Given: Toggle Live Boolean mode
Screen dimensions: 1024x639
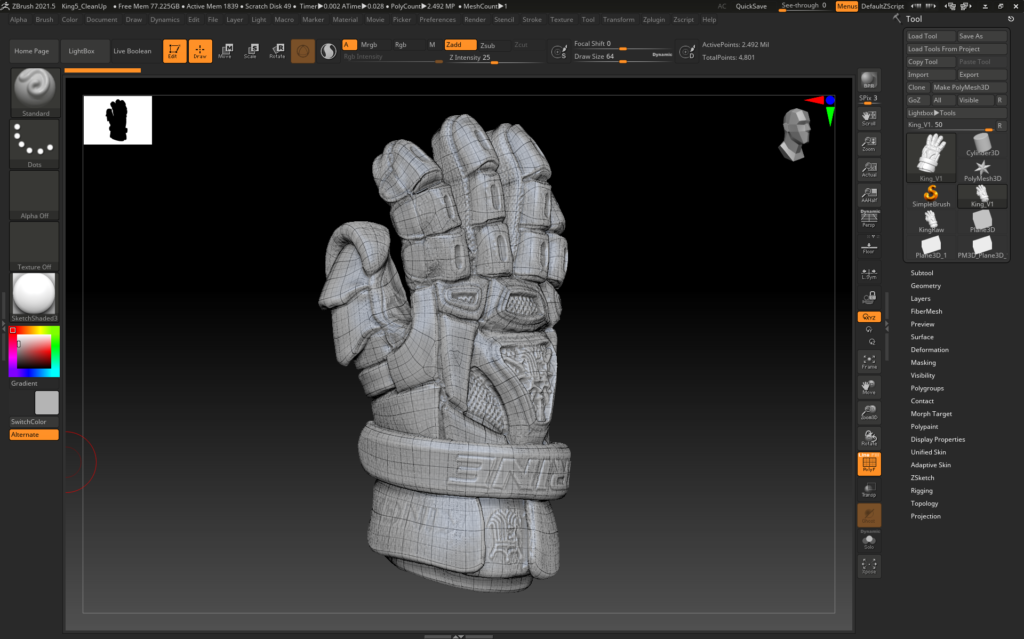Looking at the screenshot, I should click(x=131, y=50).
